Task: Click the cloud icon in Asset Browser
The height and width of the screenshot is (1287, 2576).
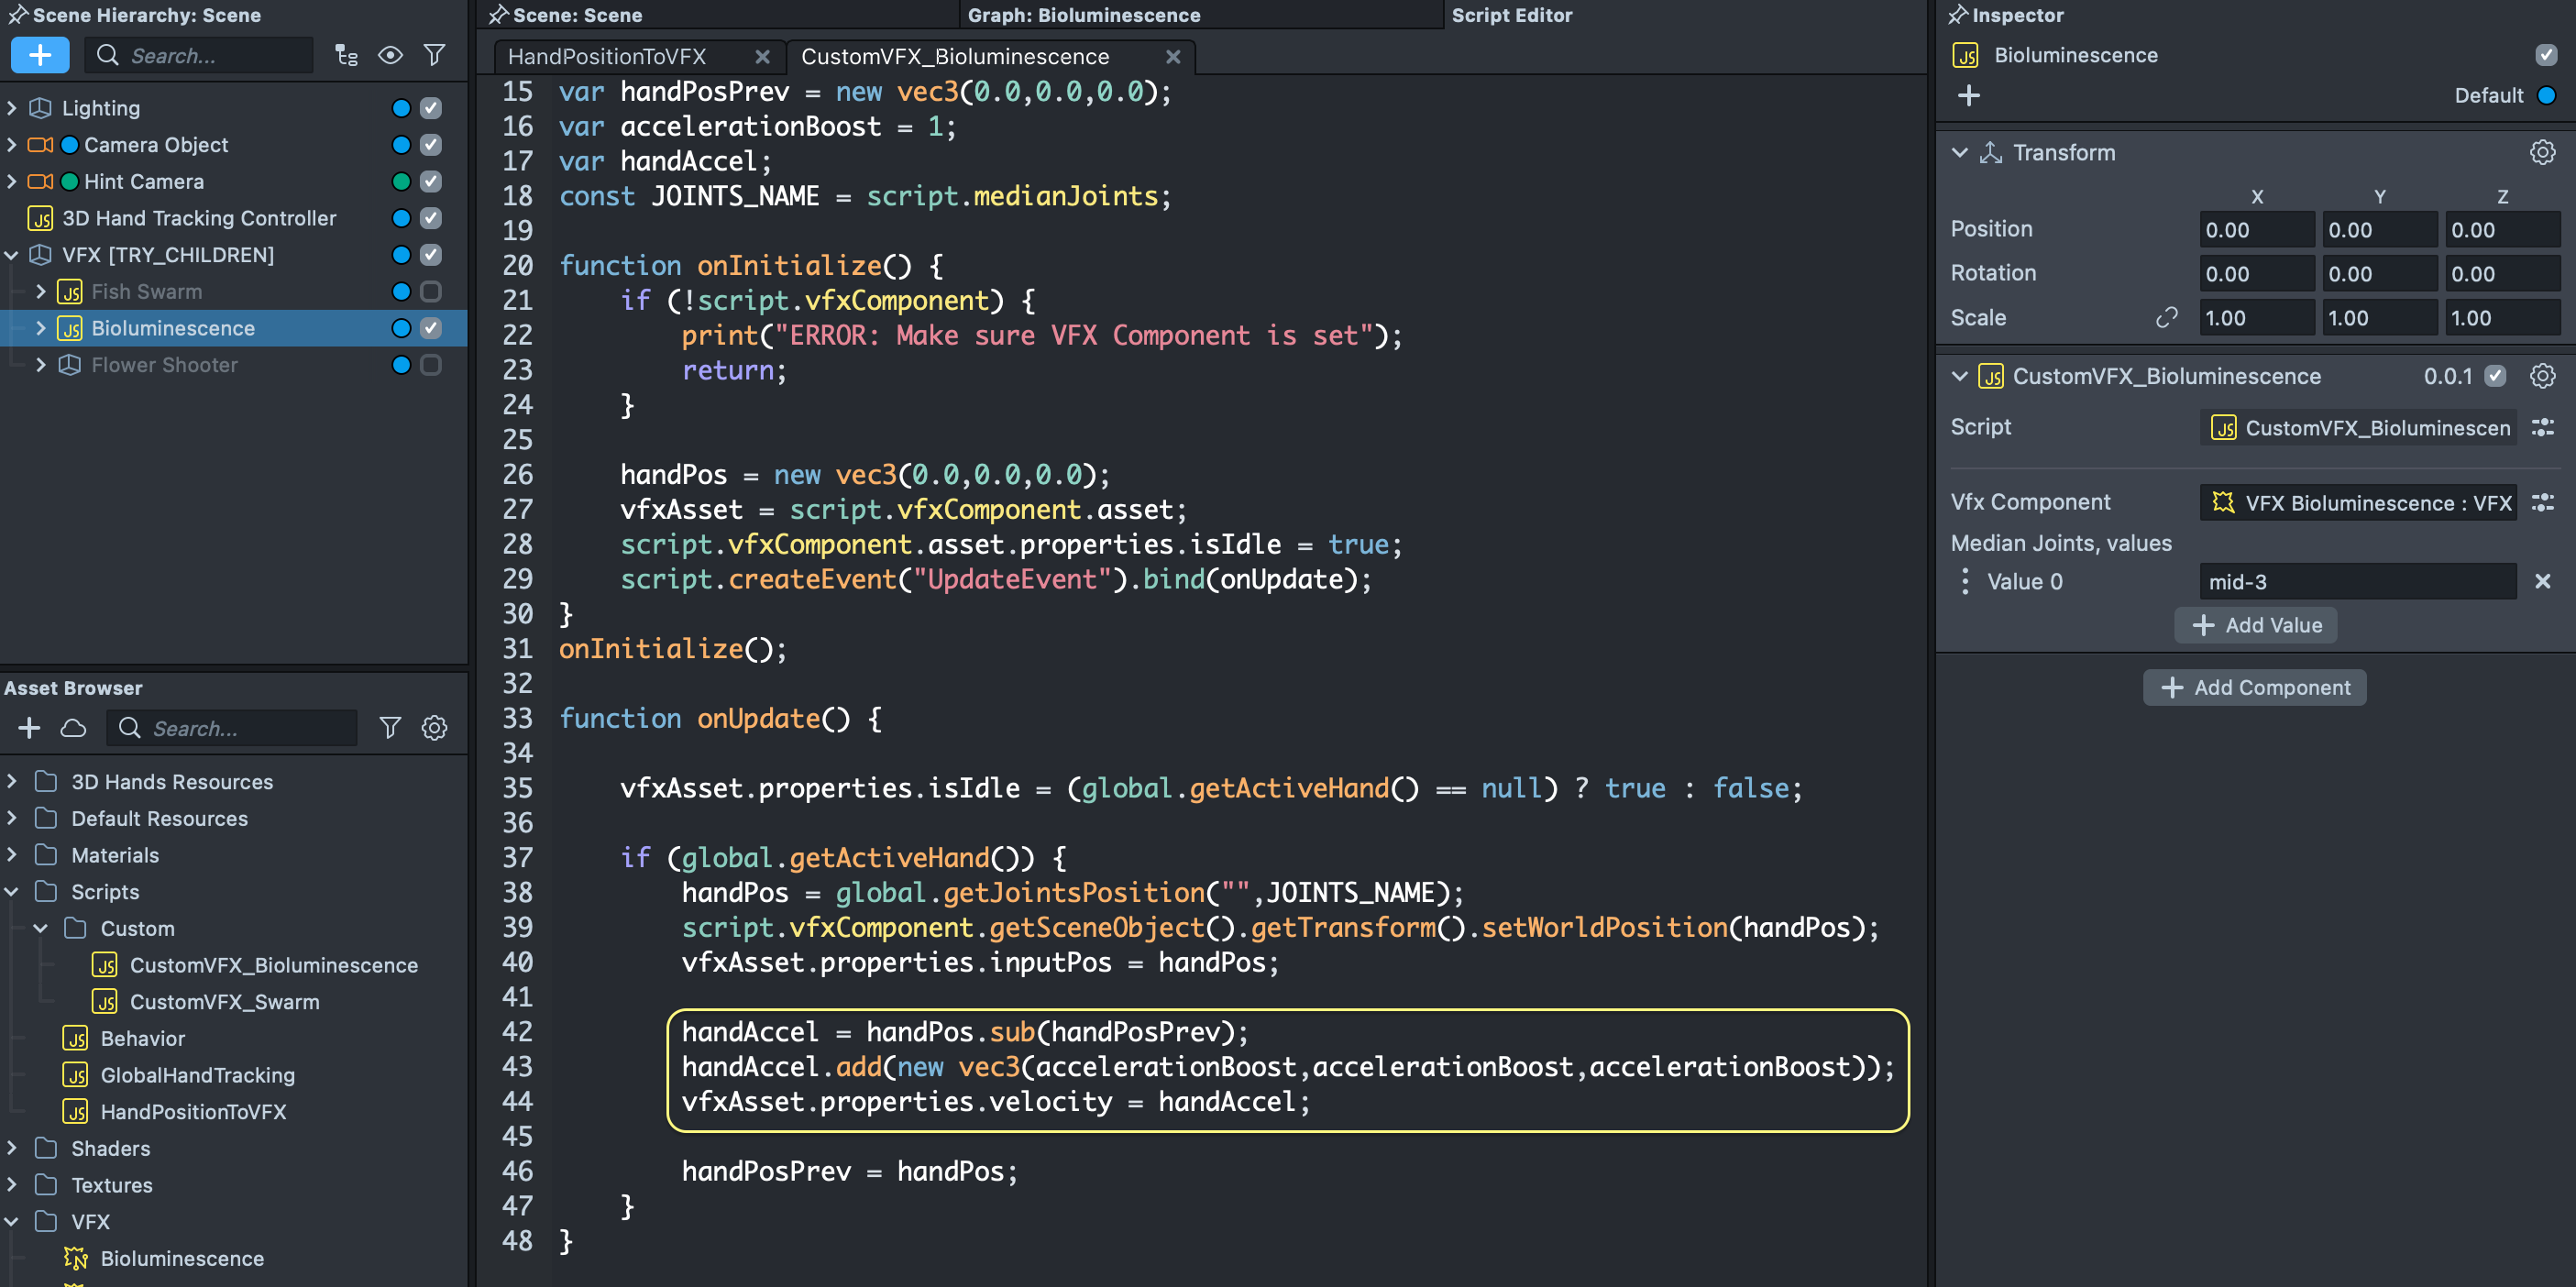Action: (x=73, y=728)
